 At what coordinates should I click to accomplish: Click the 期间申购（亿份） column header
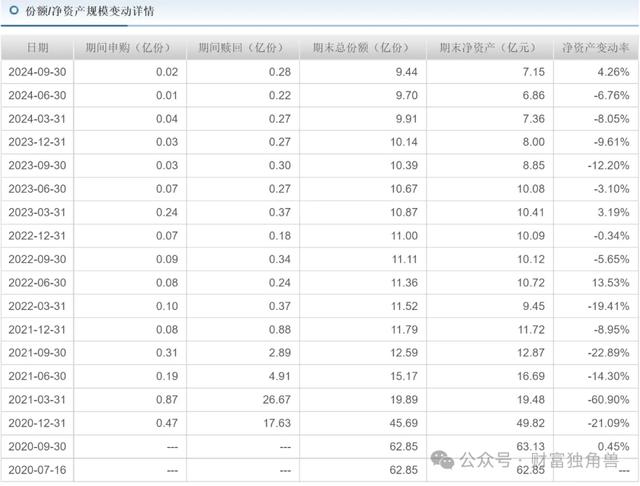128,48
